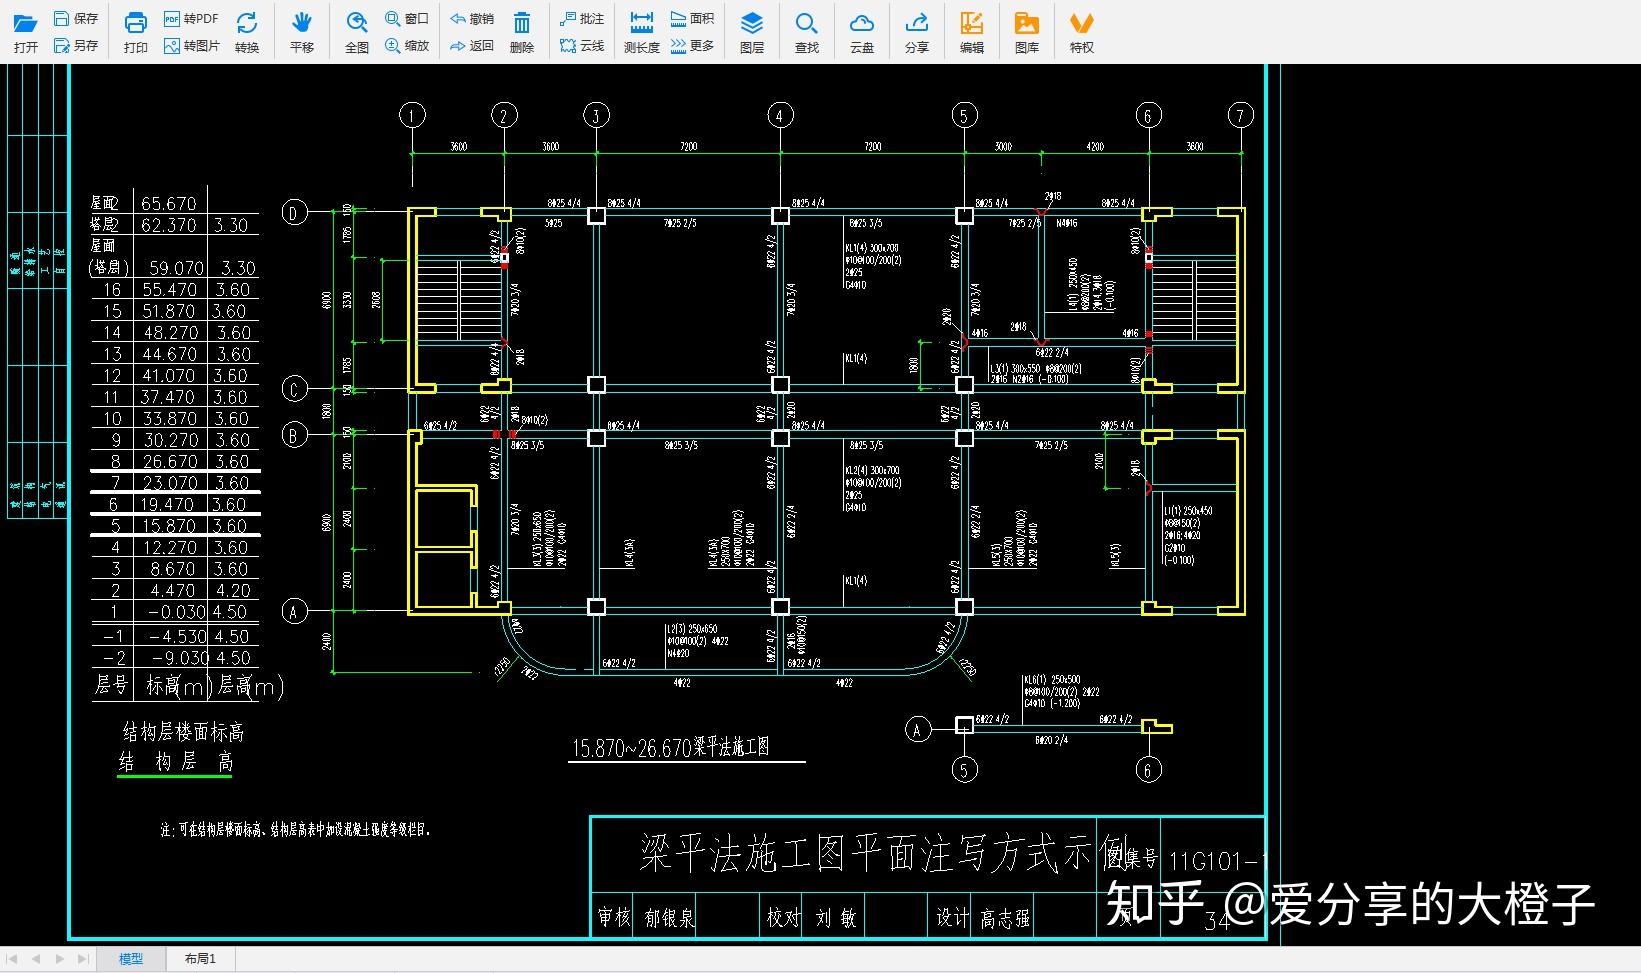1641x973 pixels.
Task: Open 查找 search tool
Action: pos(807,32)
